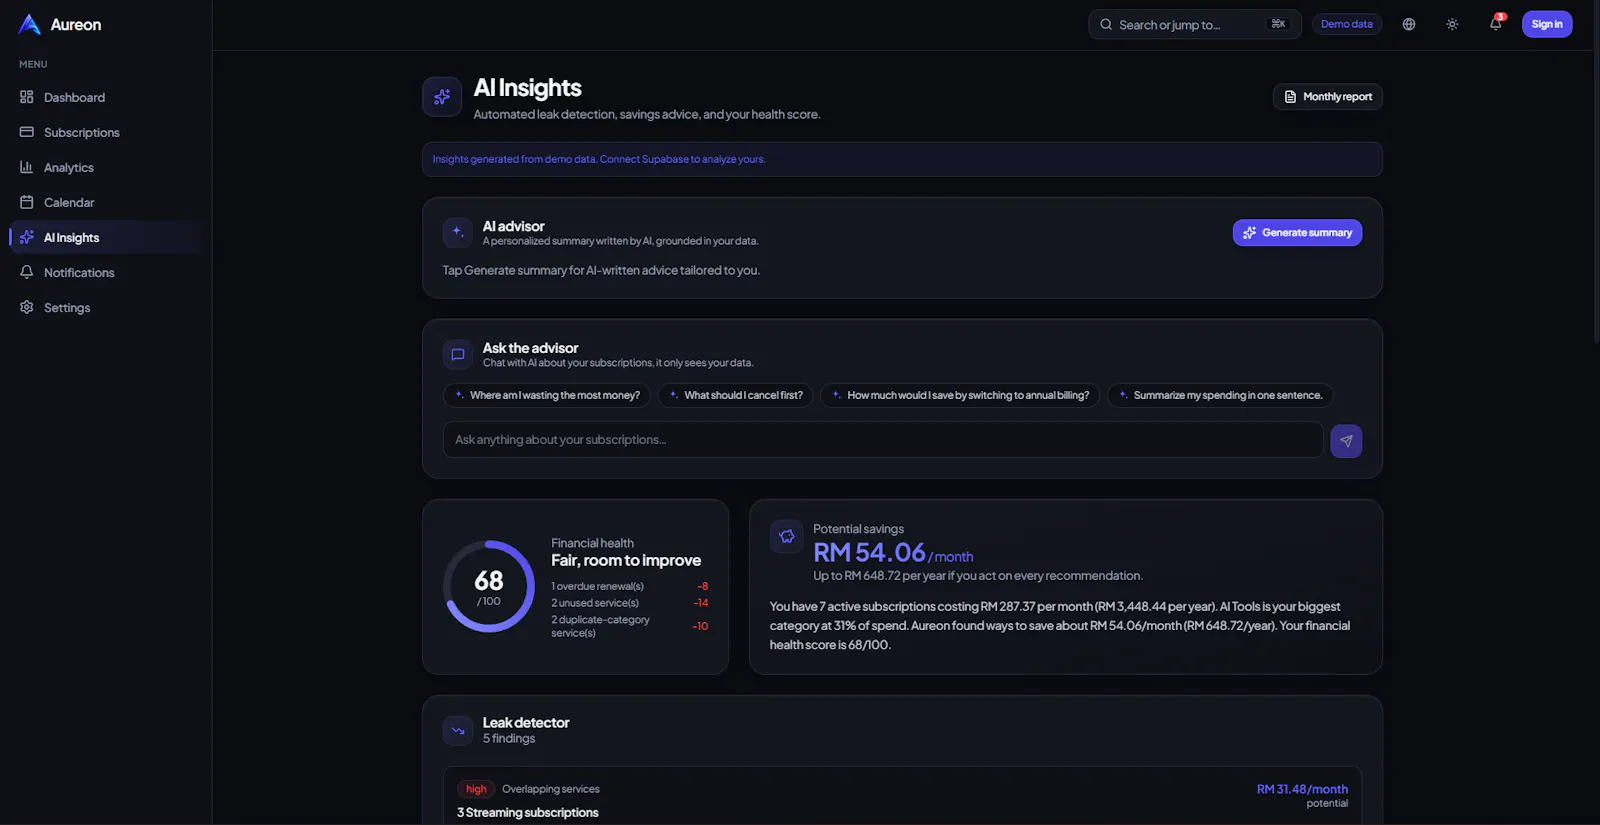Click the Calendar icon in sidebar
Viewport: 1600px width, 825px height.
(x=27, y=202)
